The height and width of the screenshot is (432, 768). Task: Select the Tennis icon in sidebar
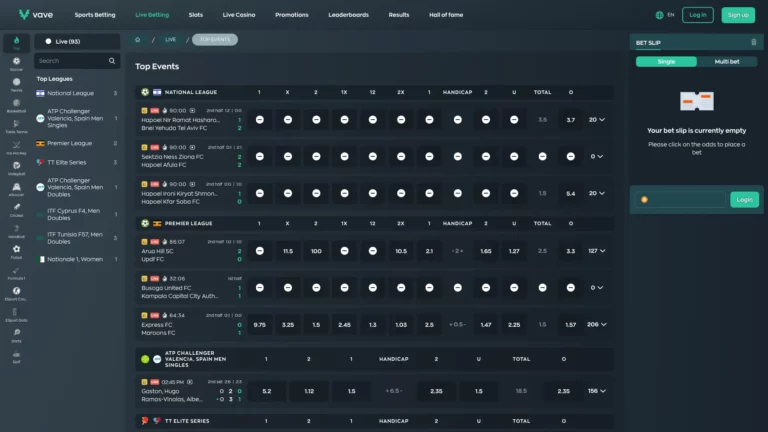click(x=16, y=84)
